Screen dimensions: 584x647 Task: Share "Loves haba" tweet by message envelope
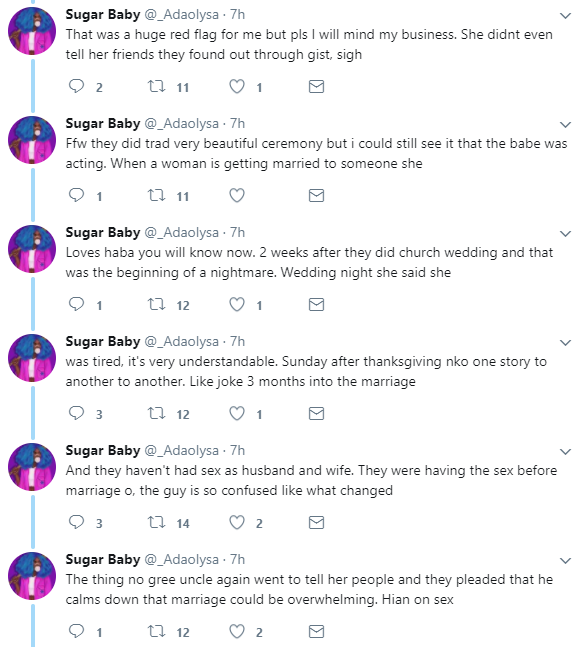(x=317, y=304)
